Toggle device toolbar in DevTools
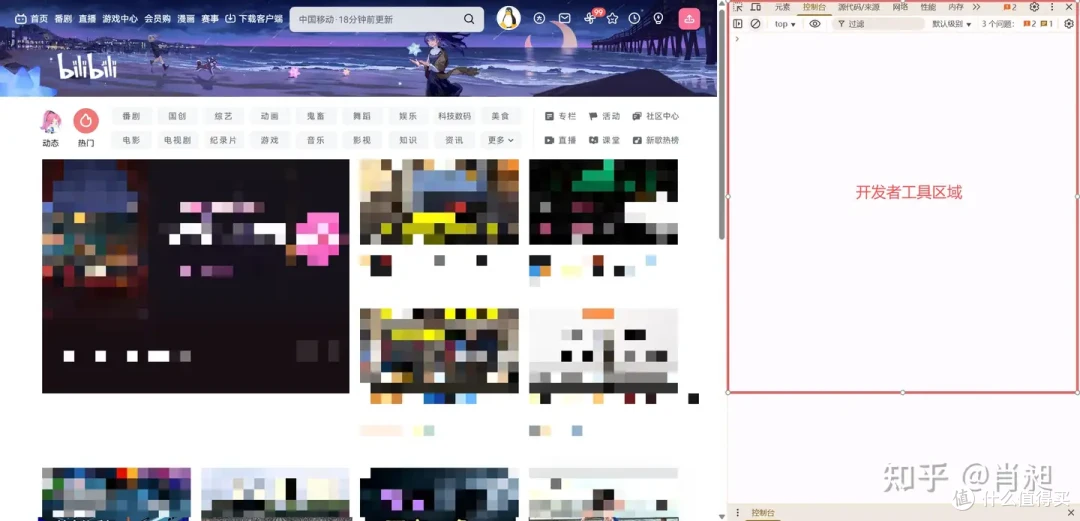Image resolution: width=1080 pixels, height=521 pixels. click(x=756, y=7)
